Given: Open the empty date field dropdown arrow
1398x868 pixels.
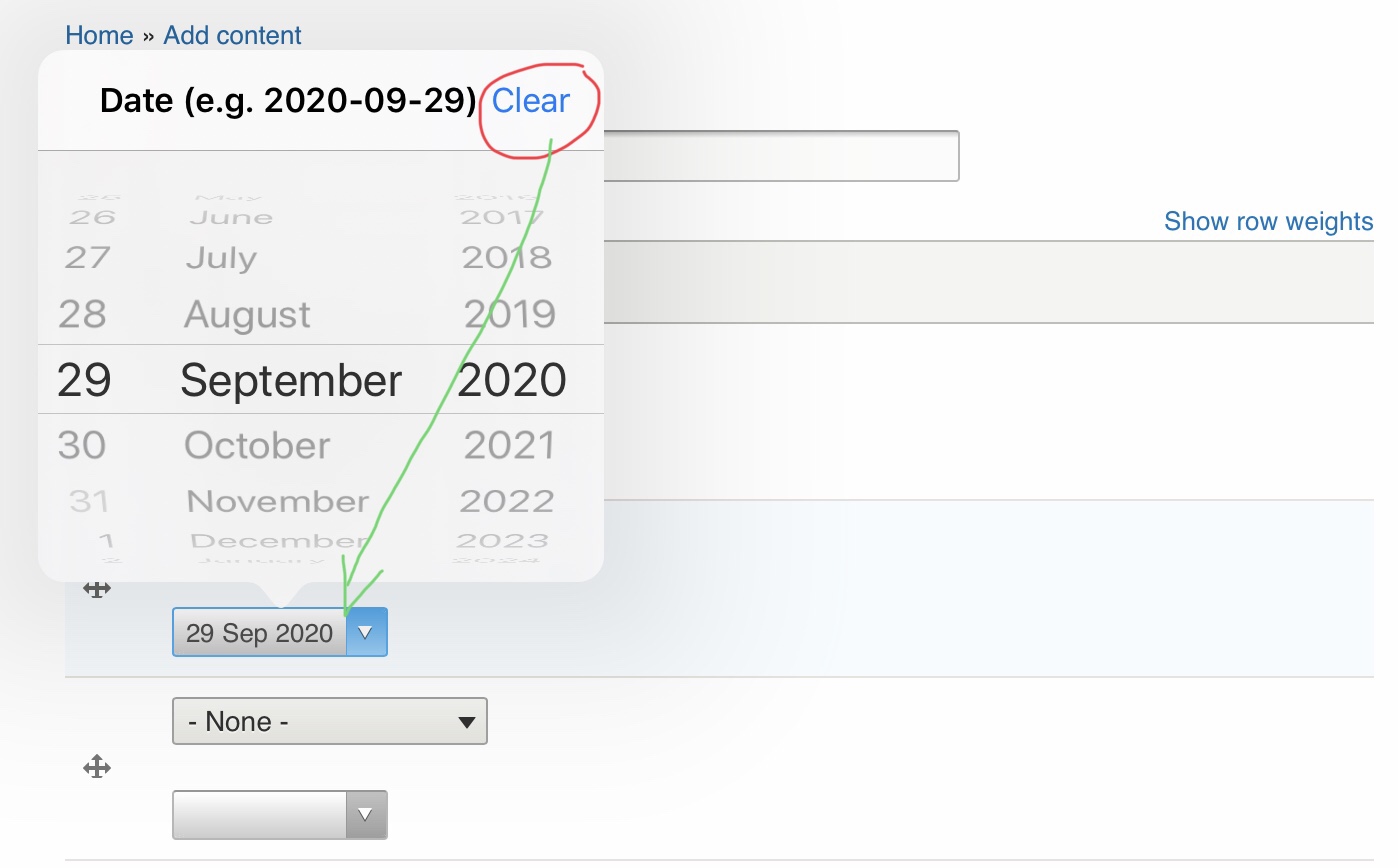Looking at the screenshot, I should coord(366,814).
